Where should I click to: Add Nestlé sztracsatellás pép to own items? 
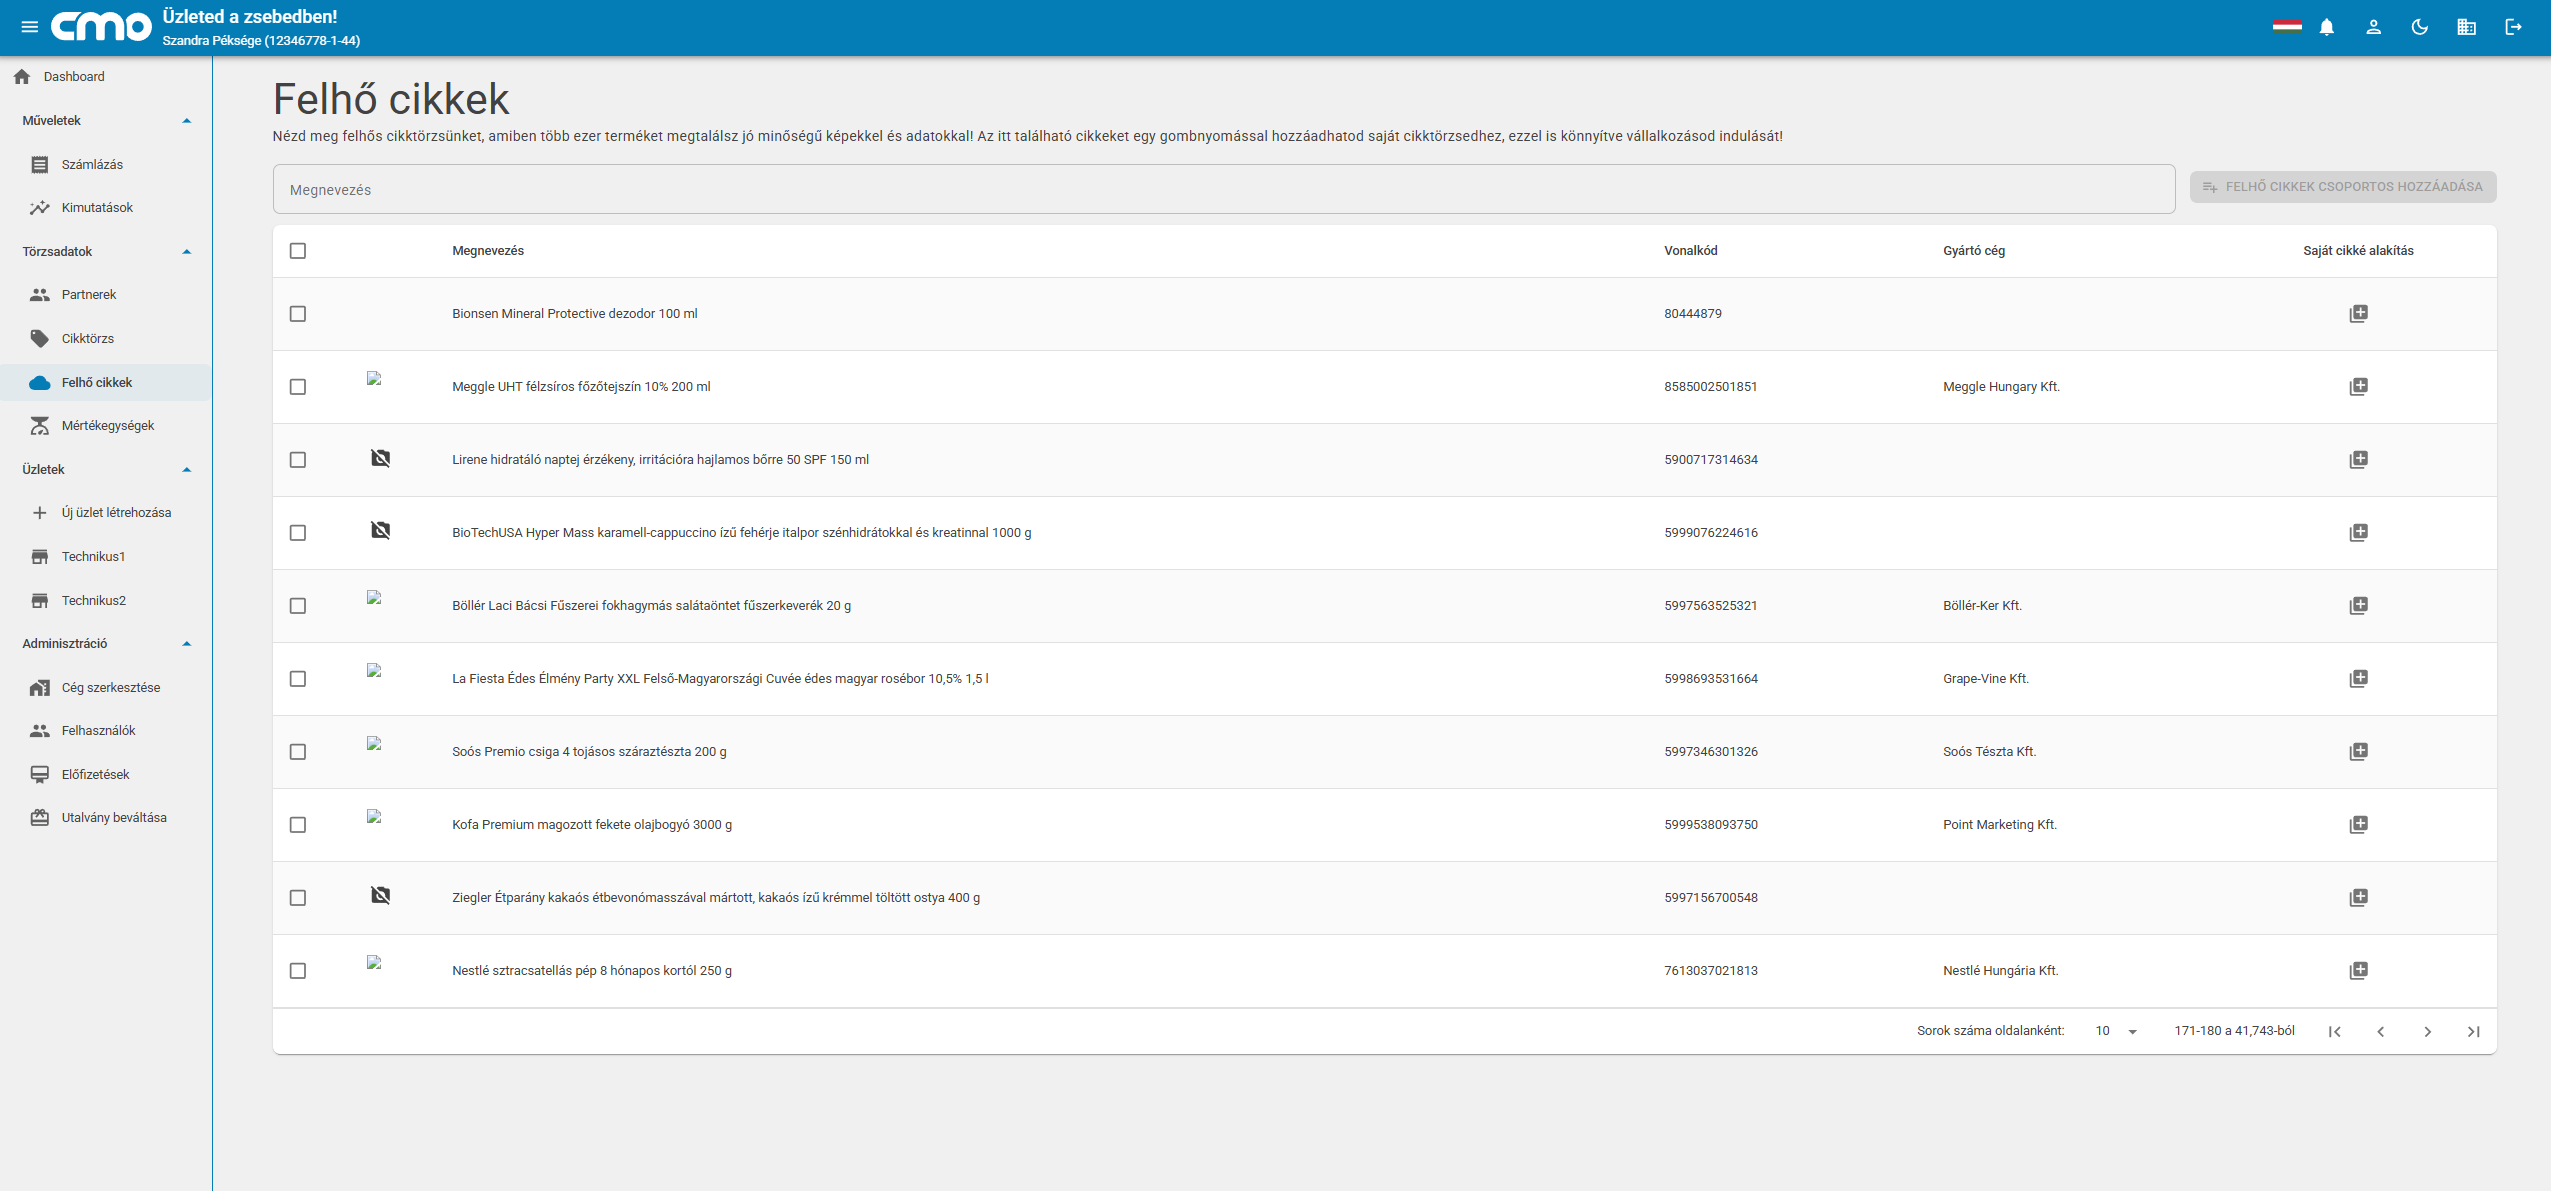click(2358, 971)
